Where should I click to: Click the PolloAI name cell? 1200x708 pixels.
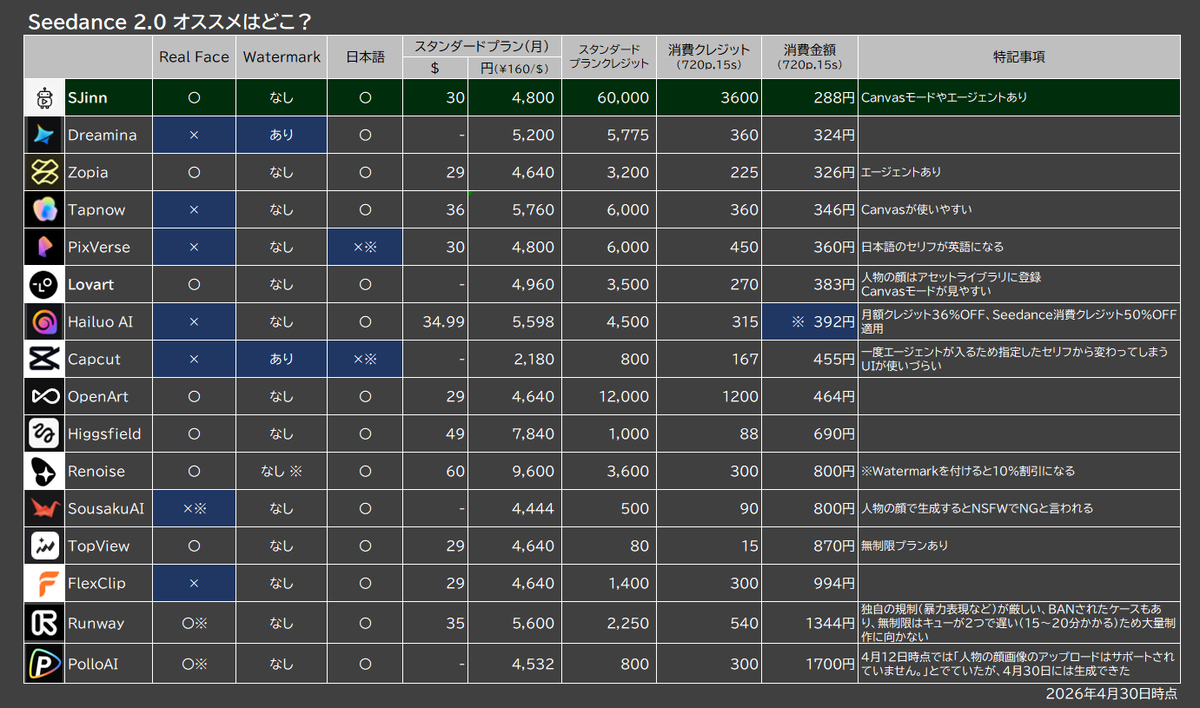(x=108, y=663)
